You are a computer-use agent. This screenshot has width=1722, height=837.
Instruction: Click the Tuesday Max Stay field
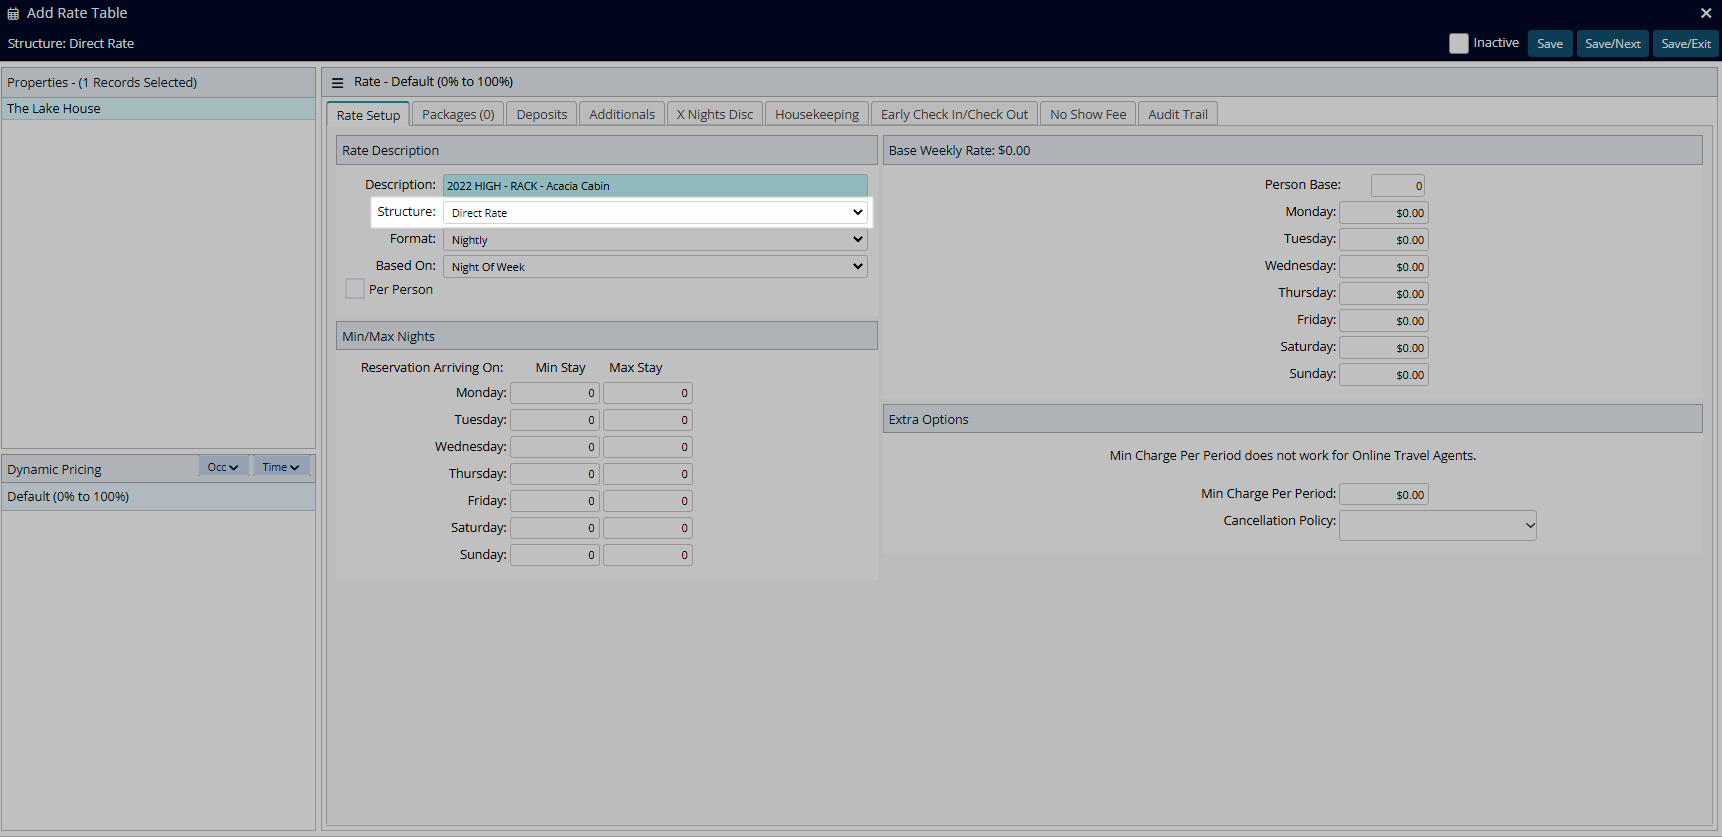pos(648,420)
